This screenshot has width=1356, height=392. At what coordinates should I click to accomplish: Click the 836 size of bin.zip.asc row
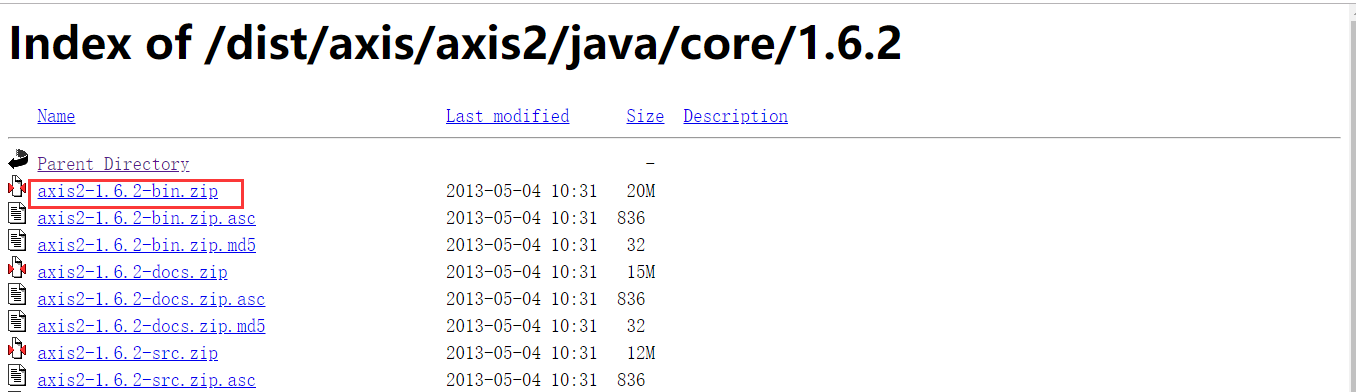pyautogui.click(x=631, y=218)
